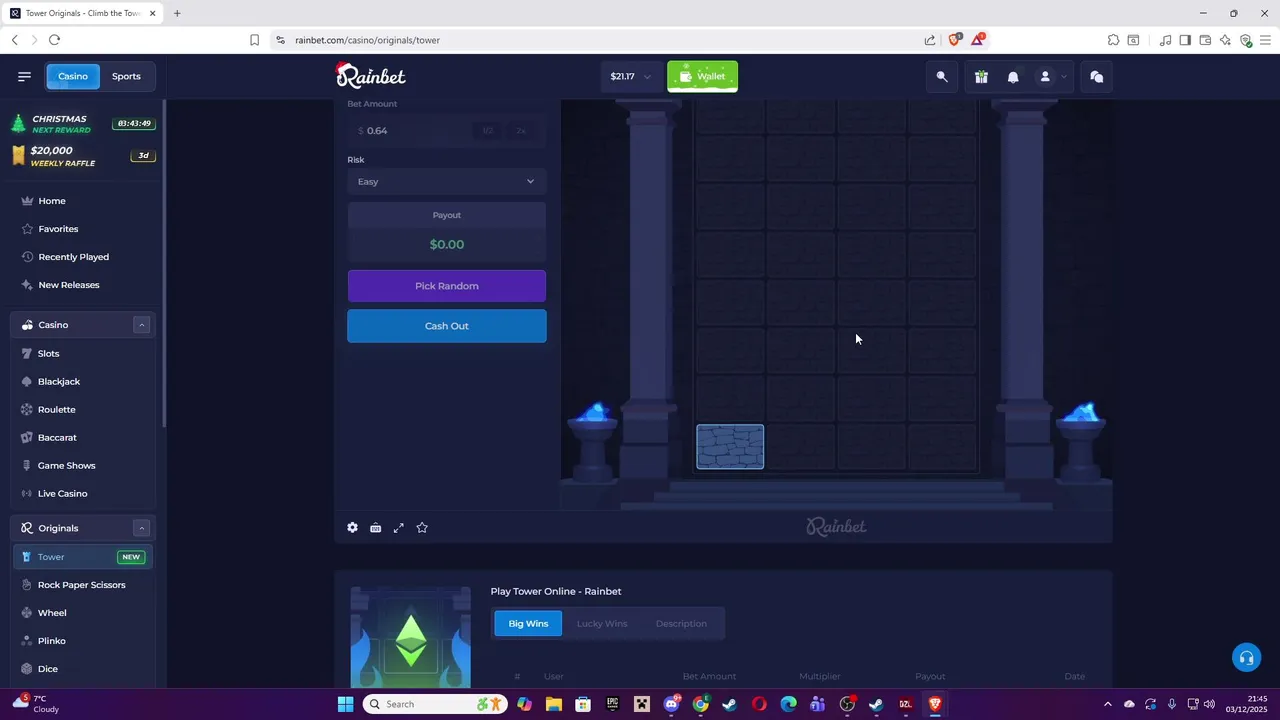Select the Lucky Wins tab
Image resolution: width=1280 pixels, height=720 pixels.
[x=602, y=624]
